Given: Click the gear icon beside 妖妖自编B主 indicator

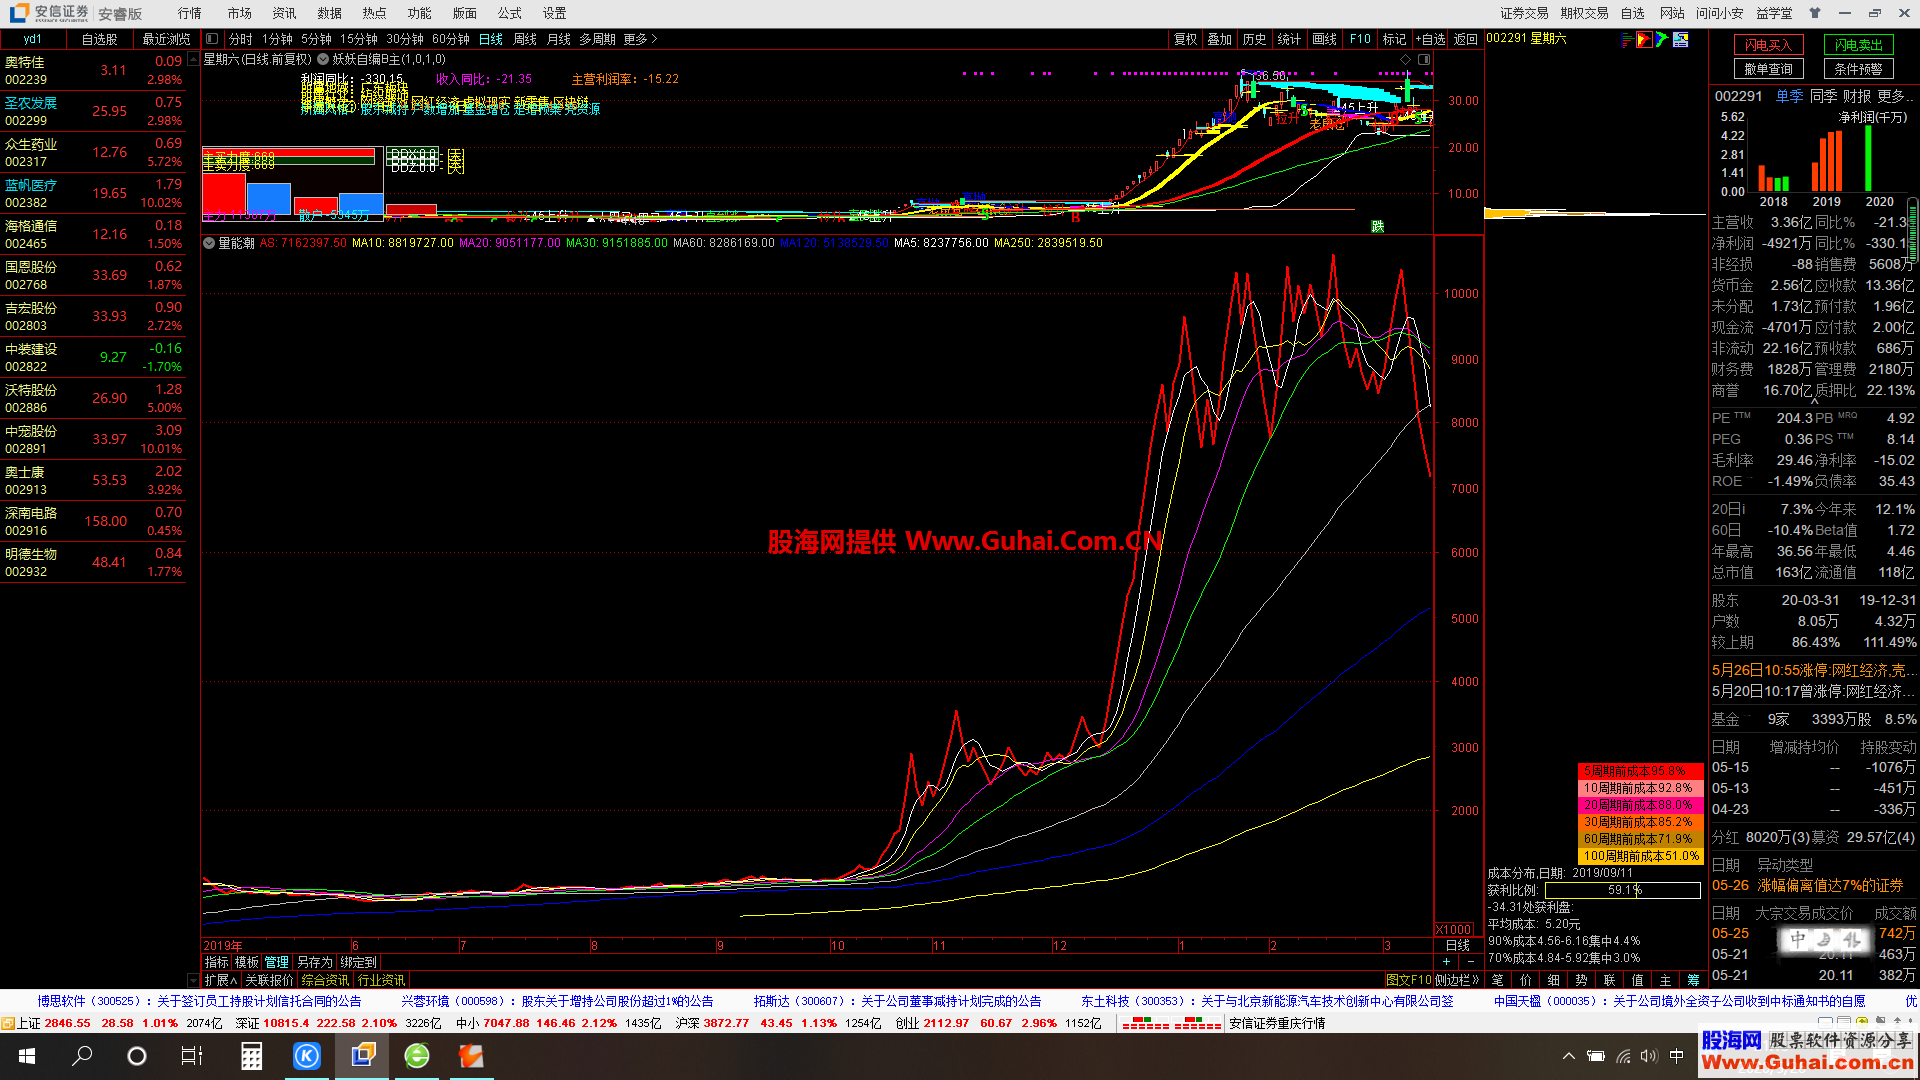Looking at the screenshot, I should tap(323, 59).
